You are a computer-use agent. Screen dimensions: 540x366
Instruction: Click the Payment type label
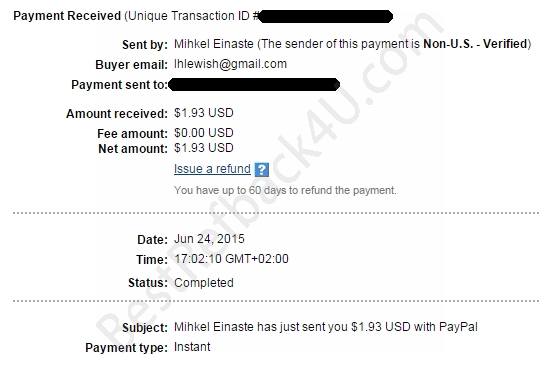[x=126, y=348]
